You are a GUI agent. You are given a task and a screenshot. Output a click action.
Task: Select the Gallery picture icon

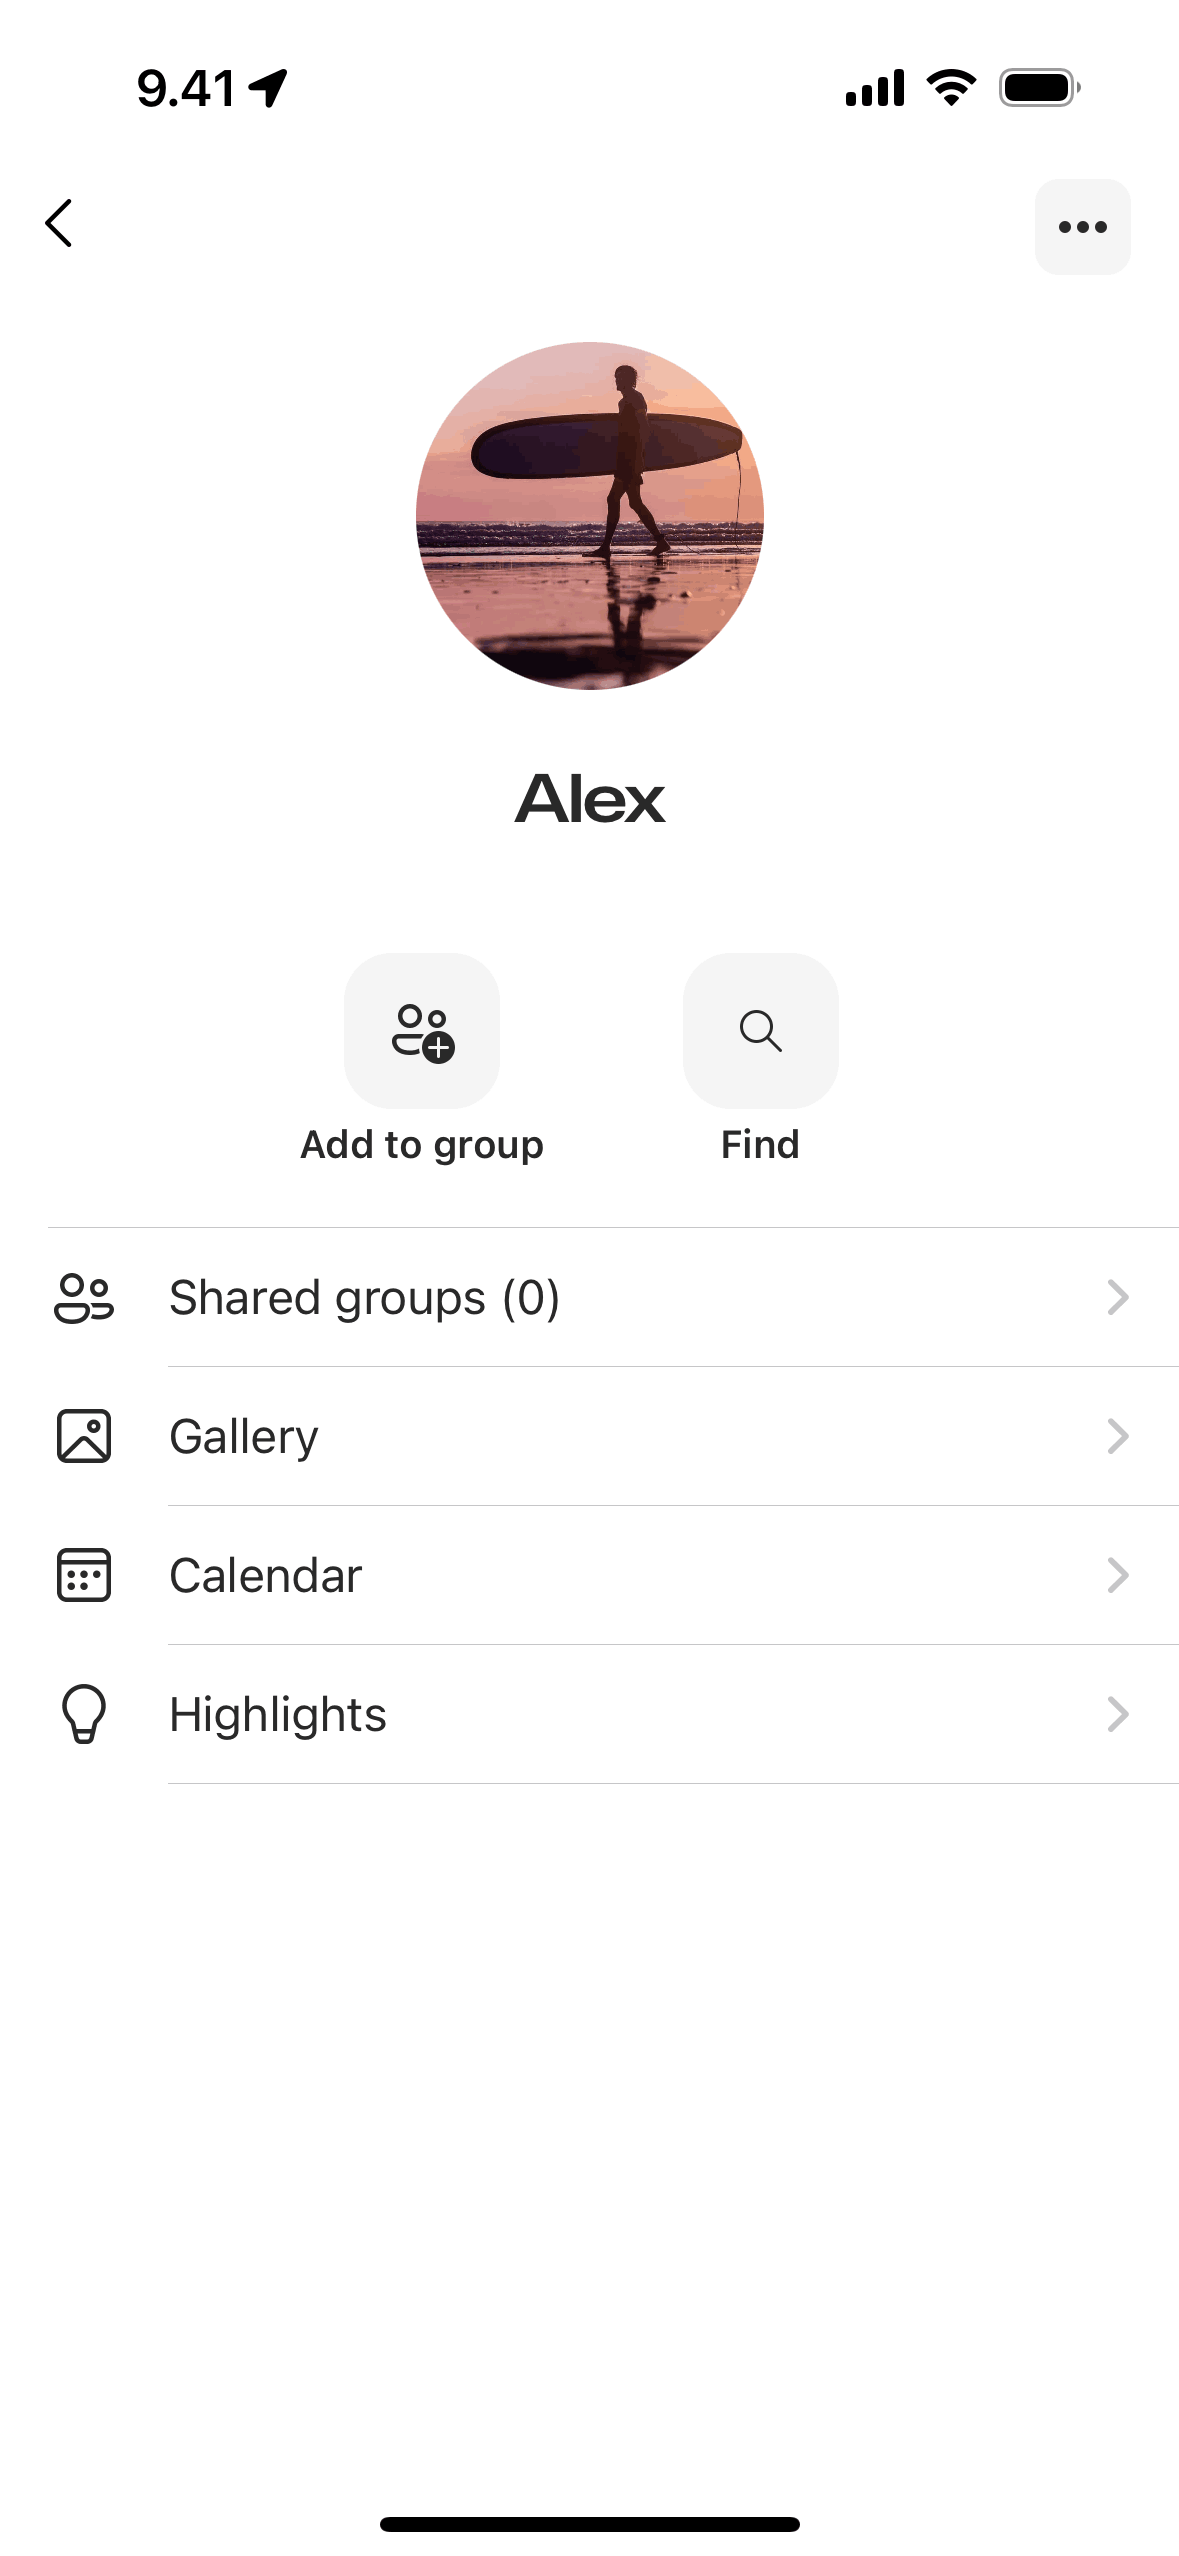pos(84,1436)
